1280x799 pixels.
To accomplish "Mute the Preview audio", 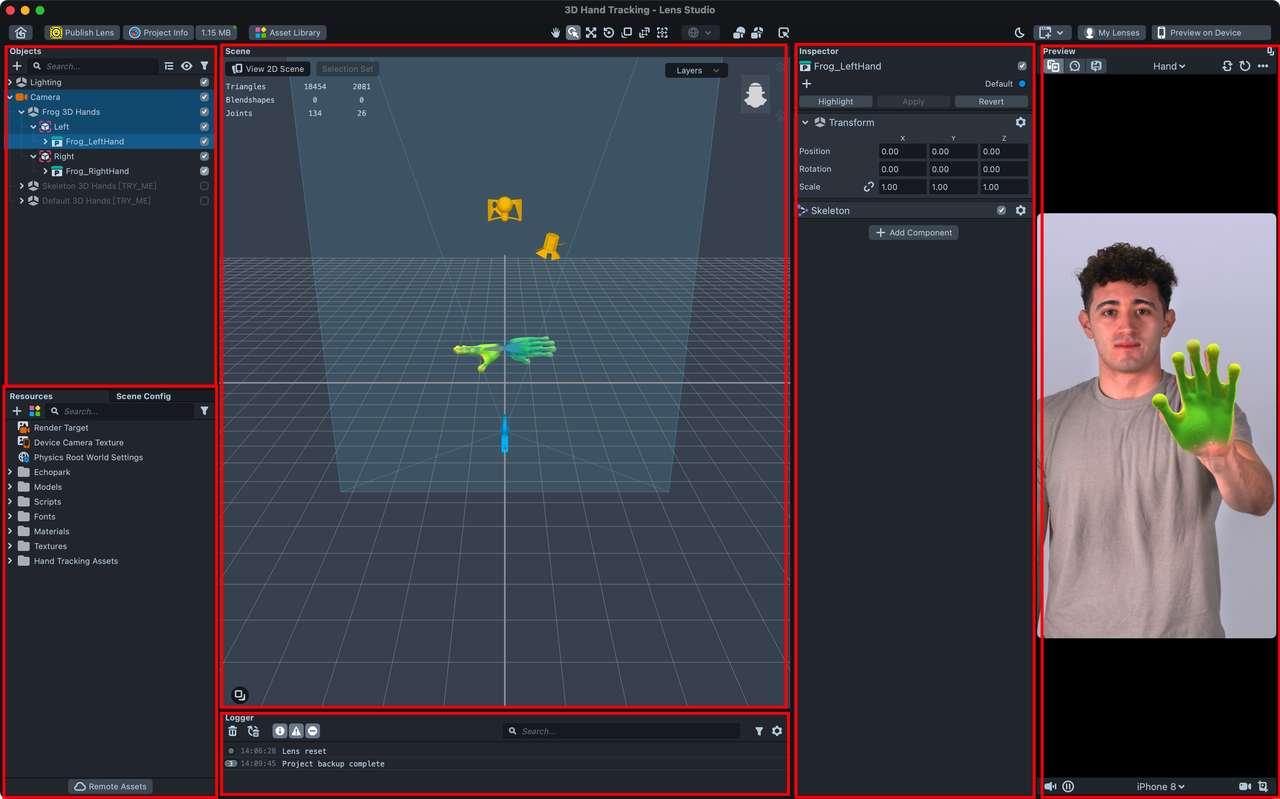I will click(x=1050, y=786).
